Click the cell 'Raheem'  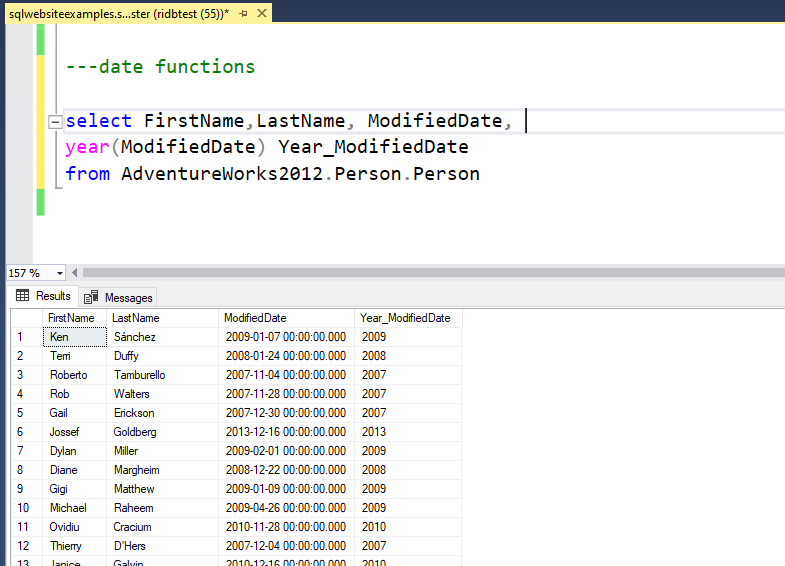(163, 508)
